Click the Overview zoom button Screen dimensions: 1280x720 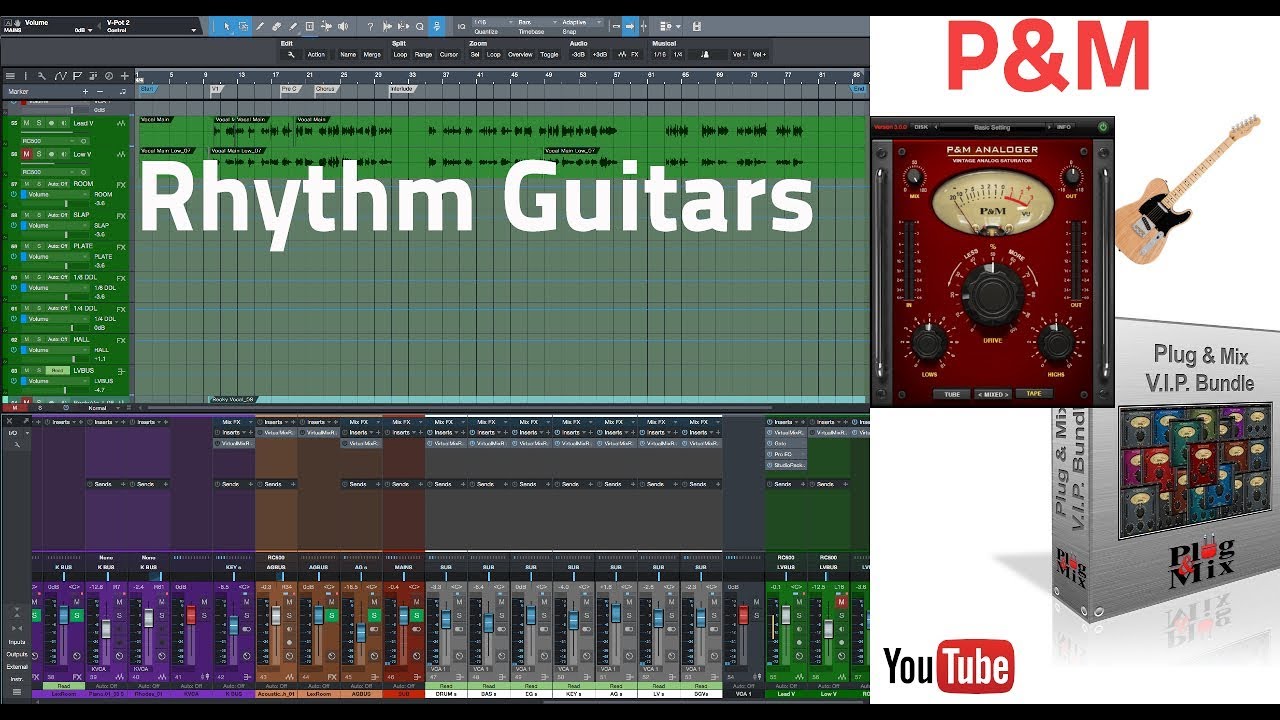point(520,55)
